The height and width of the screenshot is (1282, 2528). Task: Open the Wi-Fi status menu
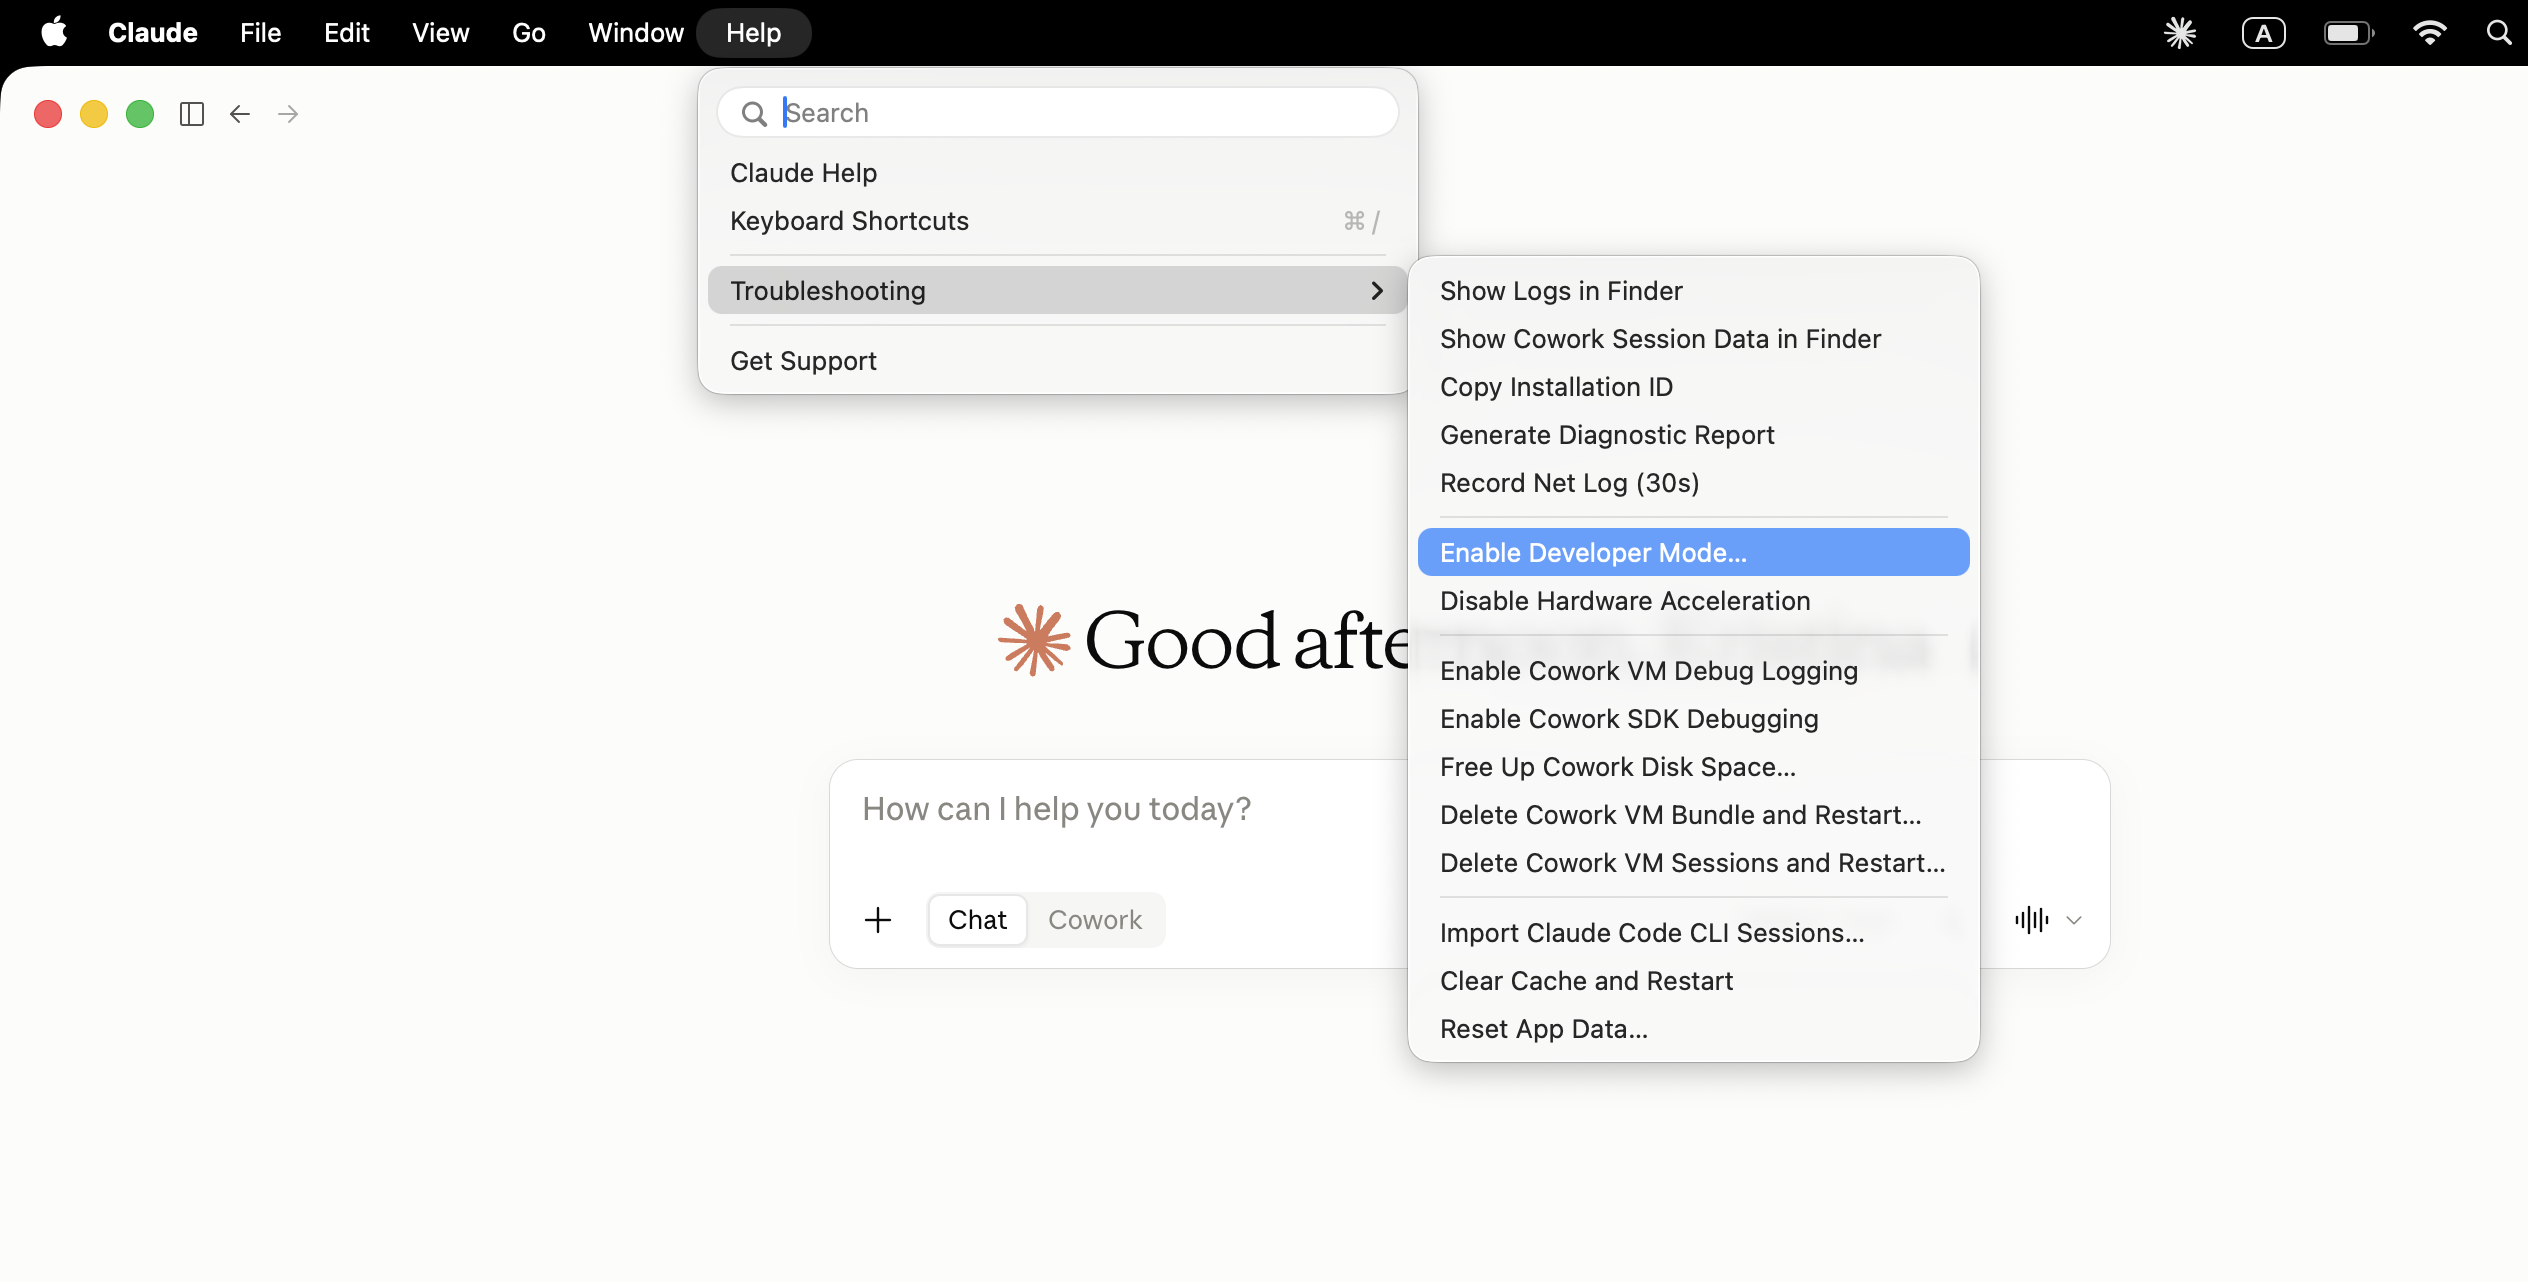click(x=2430, y=33)
